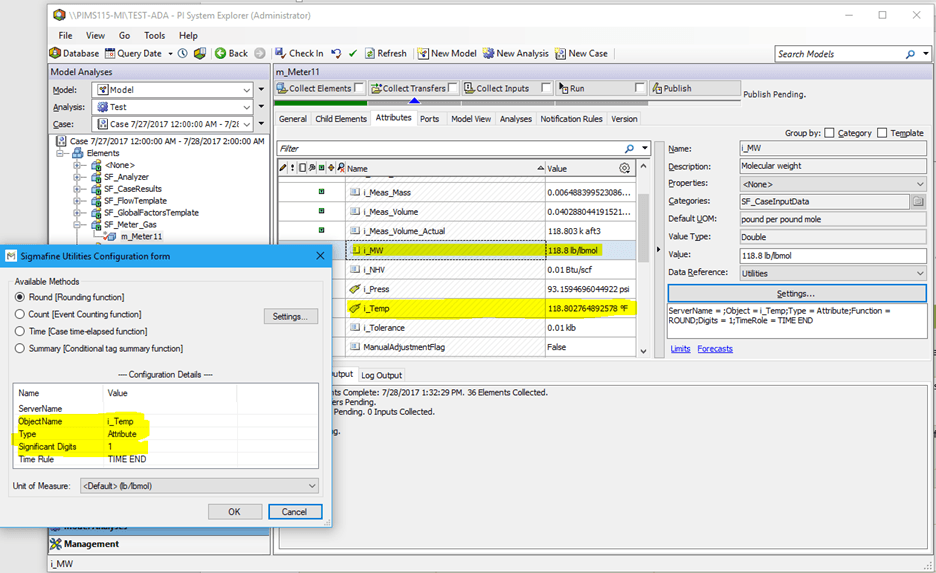Tick the Collect Elements checkbox
The width and height of the screenshot is (936, 573).
(360, 88)
